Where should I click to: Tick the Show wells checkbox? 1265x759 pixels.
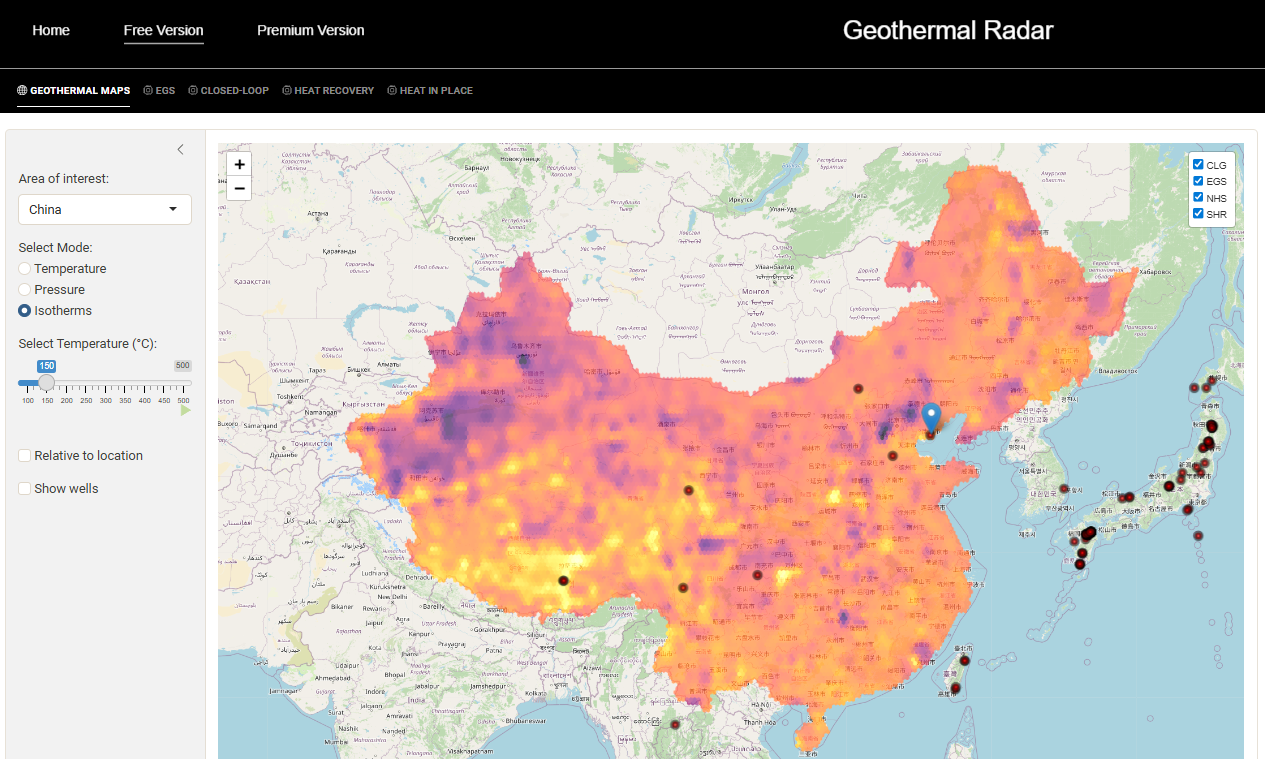[x=25, y=489]
